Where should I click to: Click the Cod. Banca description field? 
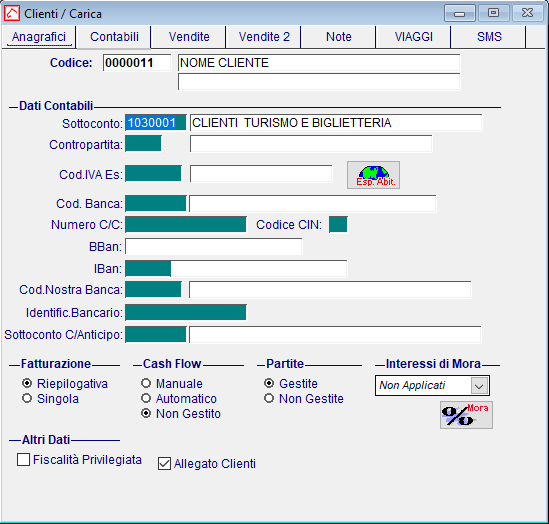click(x=313, y=204)
